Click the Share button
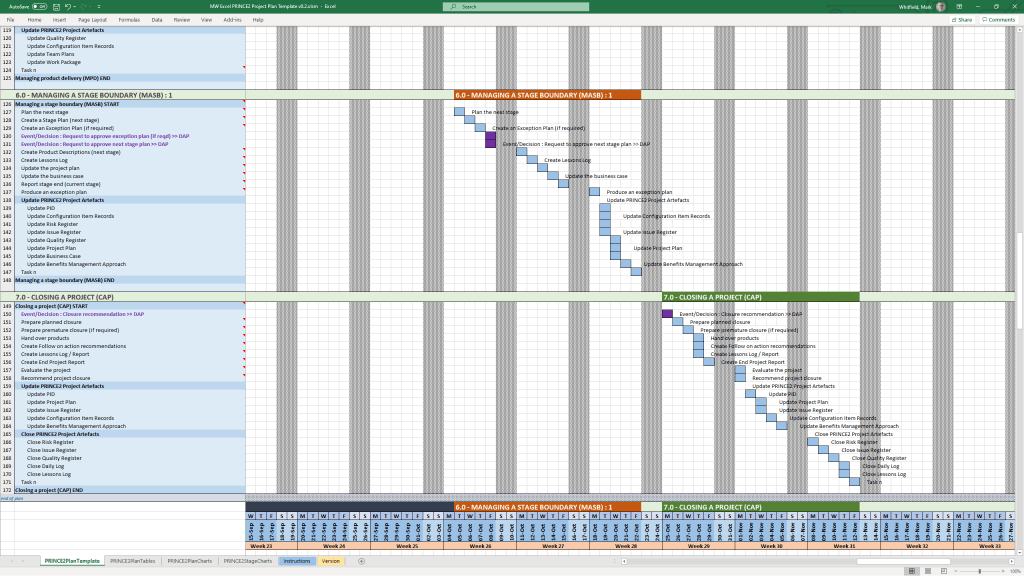1024x576 pixels. point(962,19)
